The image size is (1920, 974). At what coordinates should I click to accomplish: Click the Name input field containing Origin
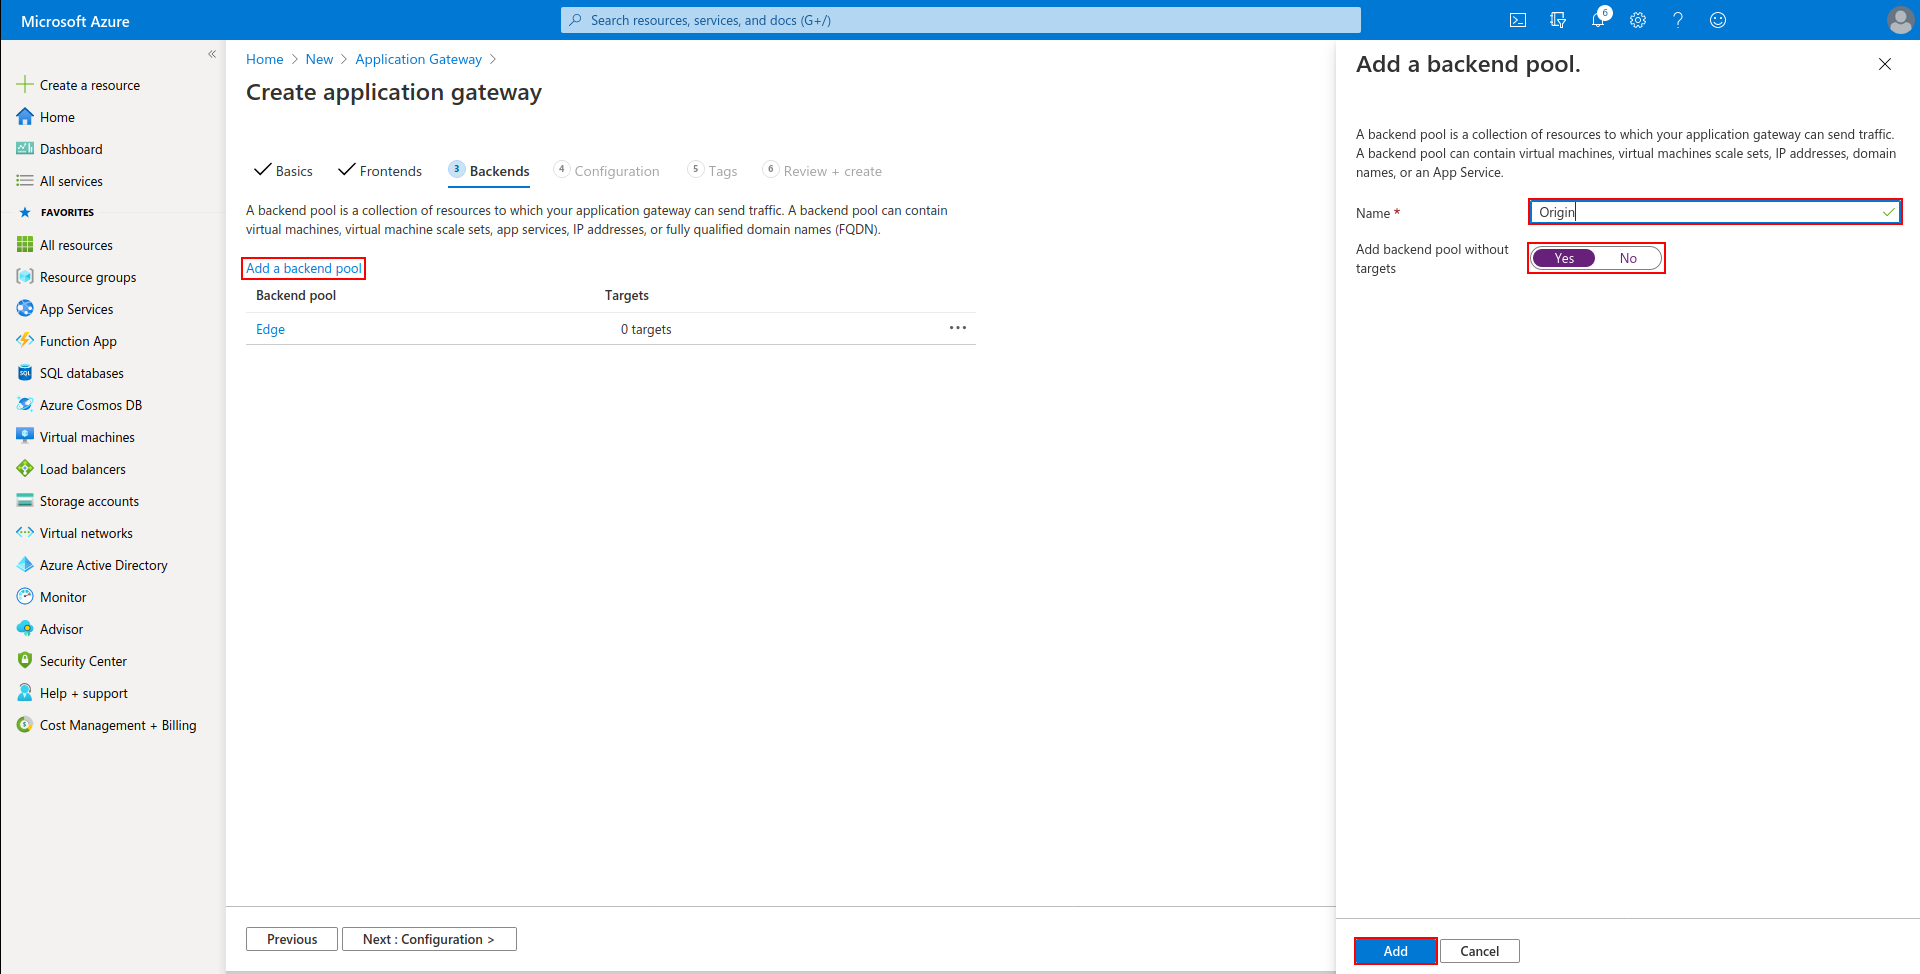click(x=1715, y=212)
